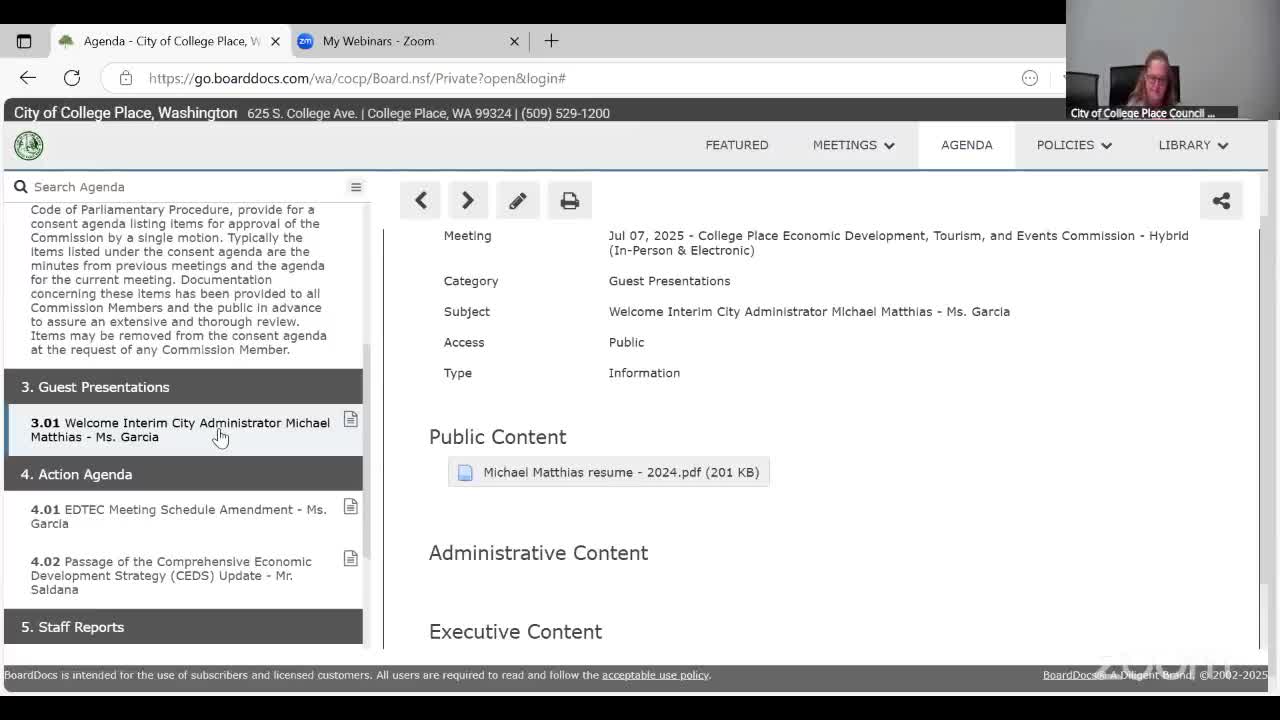The image size is (1280, 720).
Task: Click the 'Guest Presentations' category value
Action: tap(669, 281)
